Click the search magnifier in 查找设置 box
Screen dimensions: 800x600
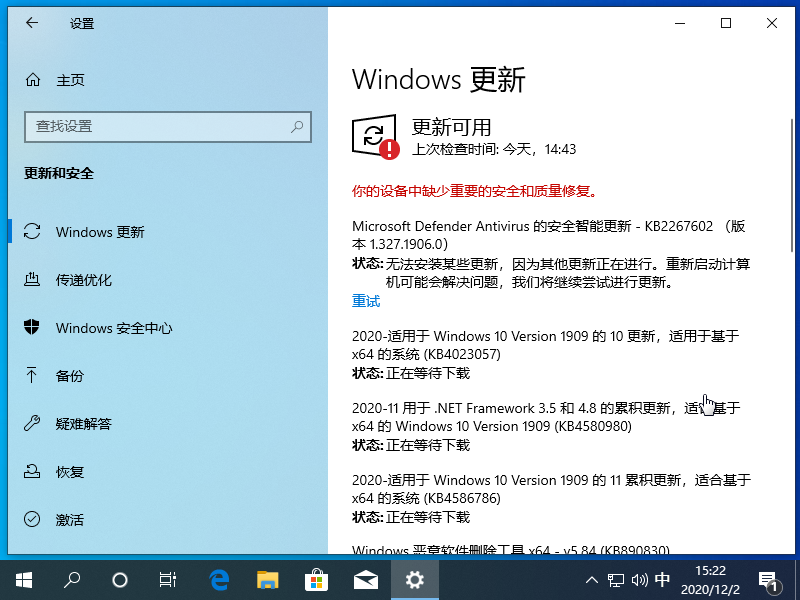tap(297, 127)
